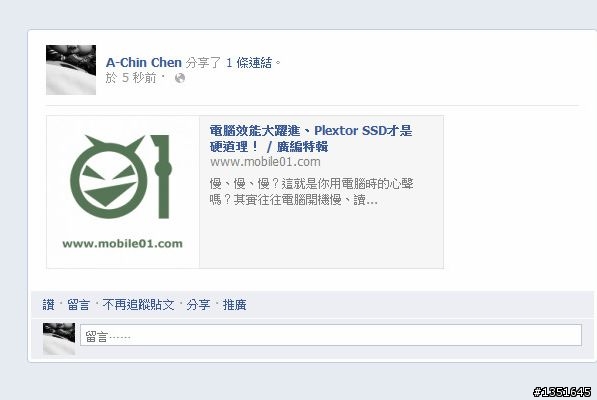Click the "1" numeral of the mobile01 logo

click(x=162, y=177)
